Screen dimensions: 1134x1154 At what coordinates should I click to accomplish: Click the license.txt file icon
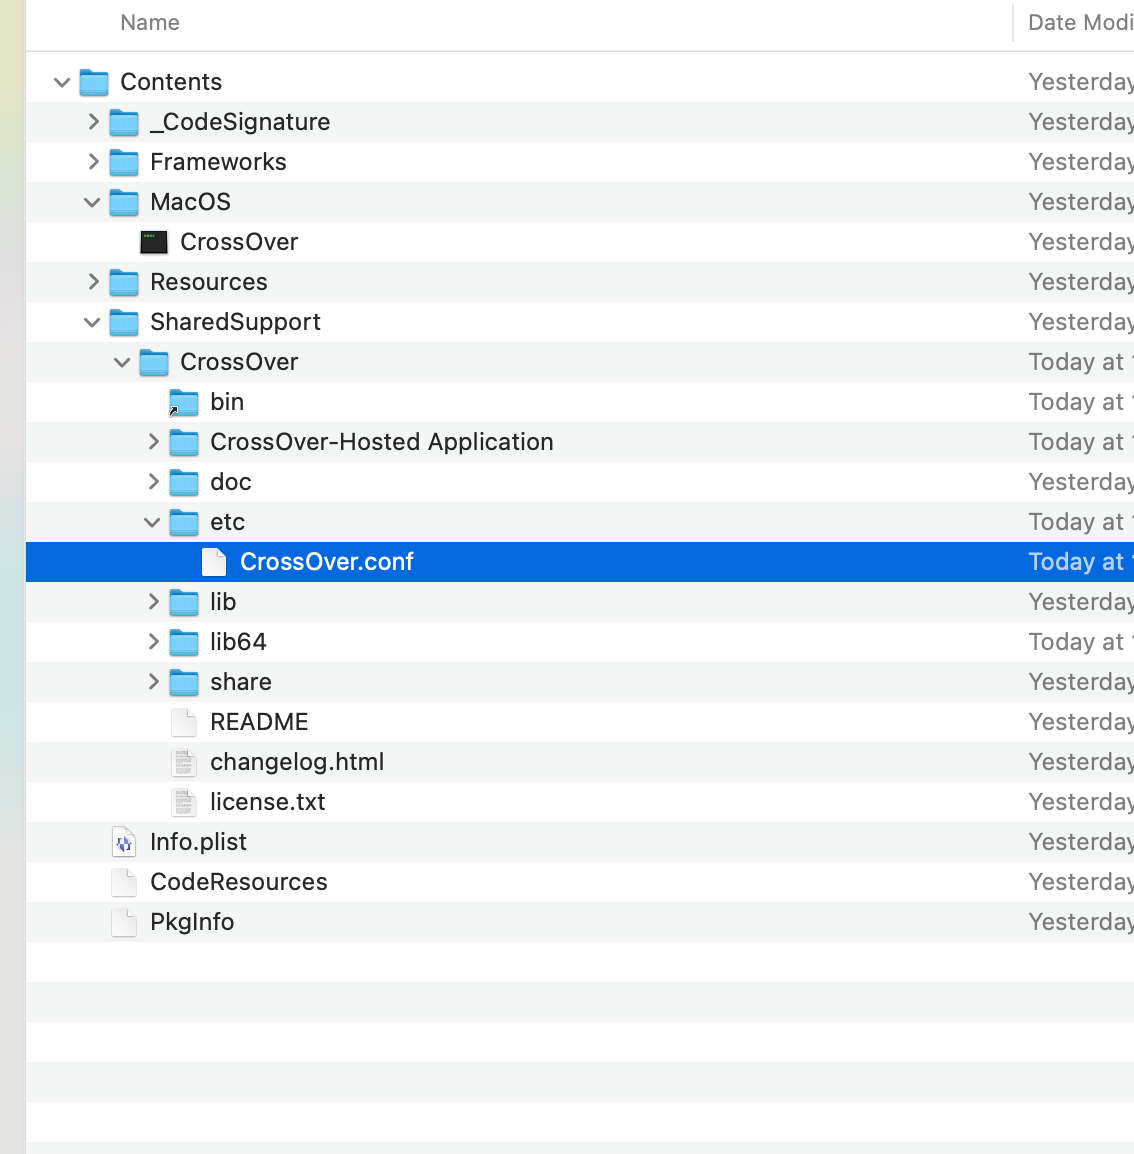coord(184,802)
